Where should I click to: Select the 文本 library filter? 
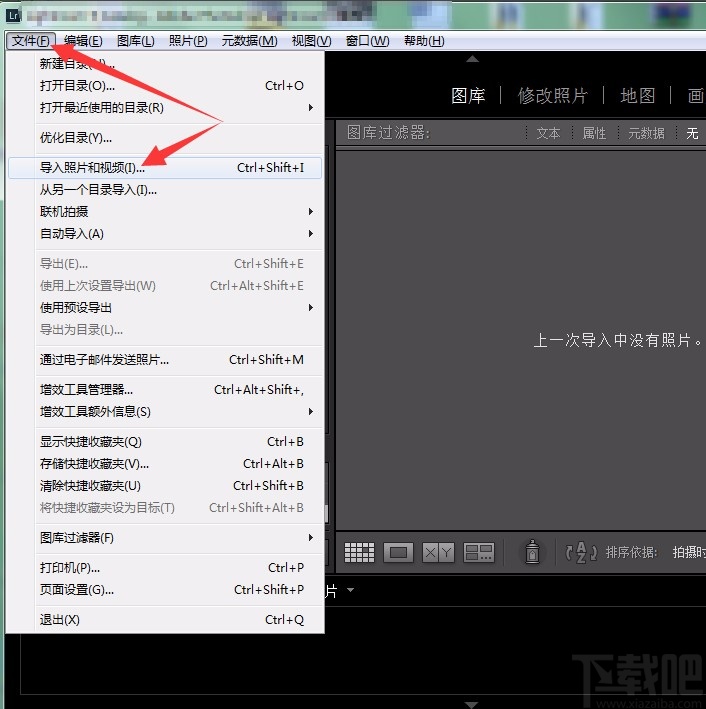click(548, 133)
